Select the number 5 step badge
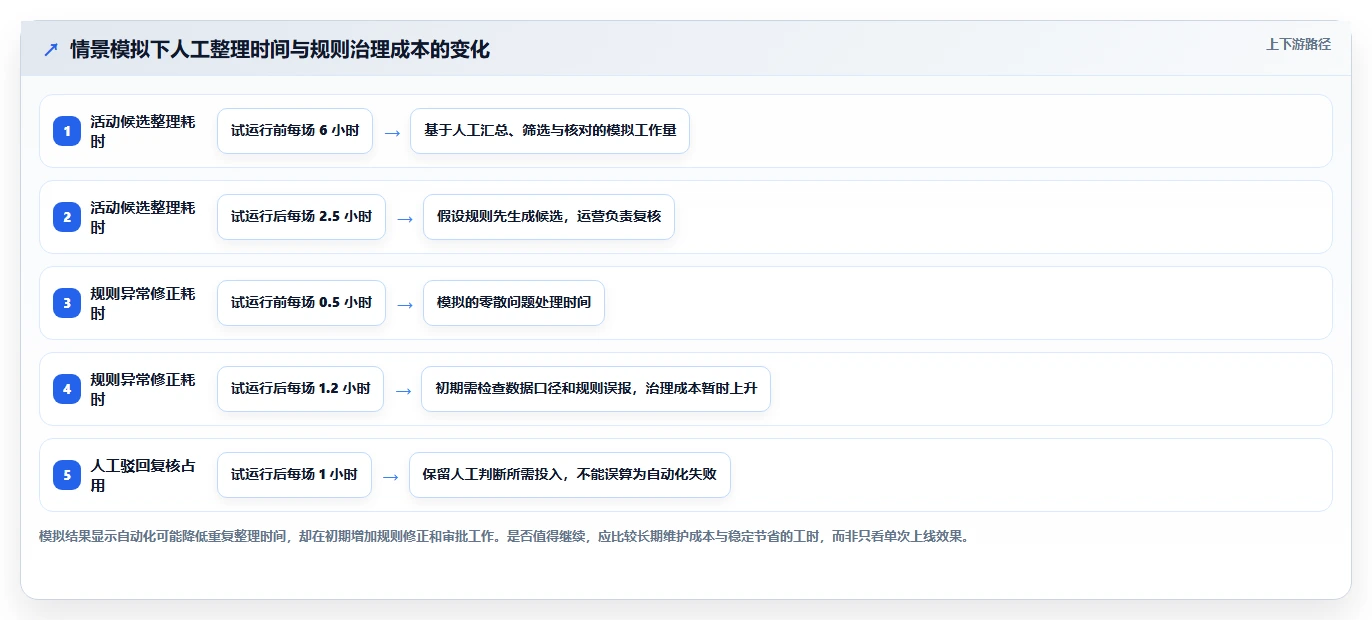Screen dimensions: 1372x620 [67, 475]
